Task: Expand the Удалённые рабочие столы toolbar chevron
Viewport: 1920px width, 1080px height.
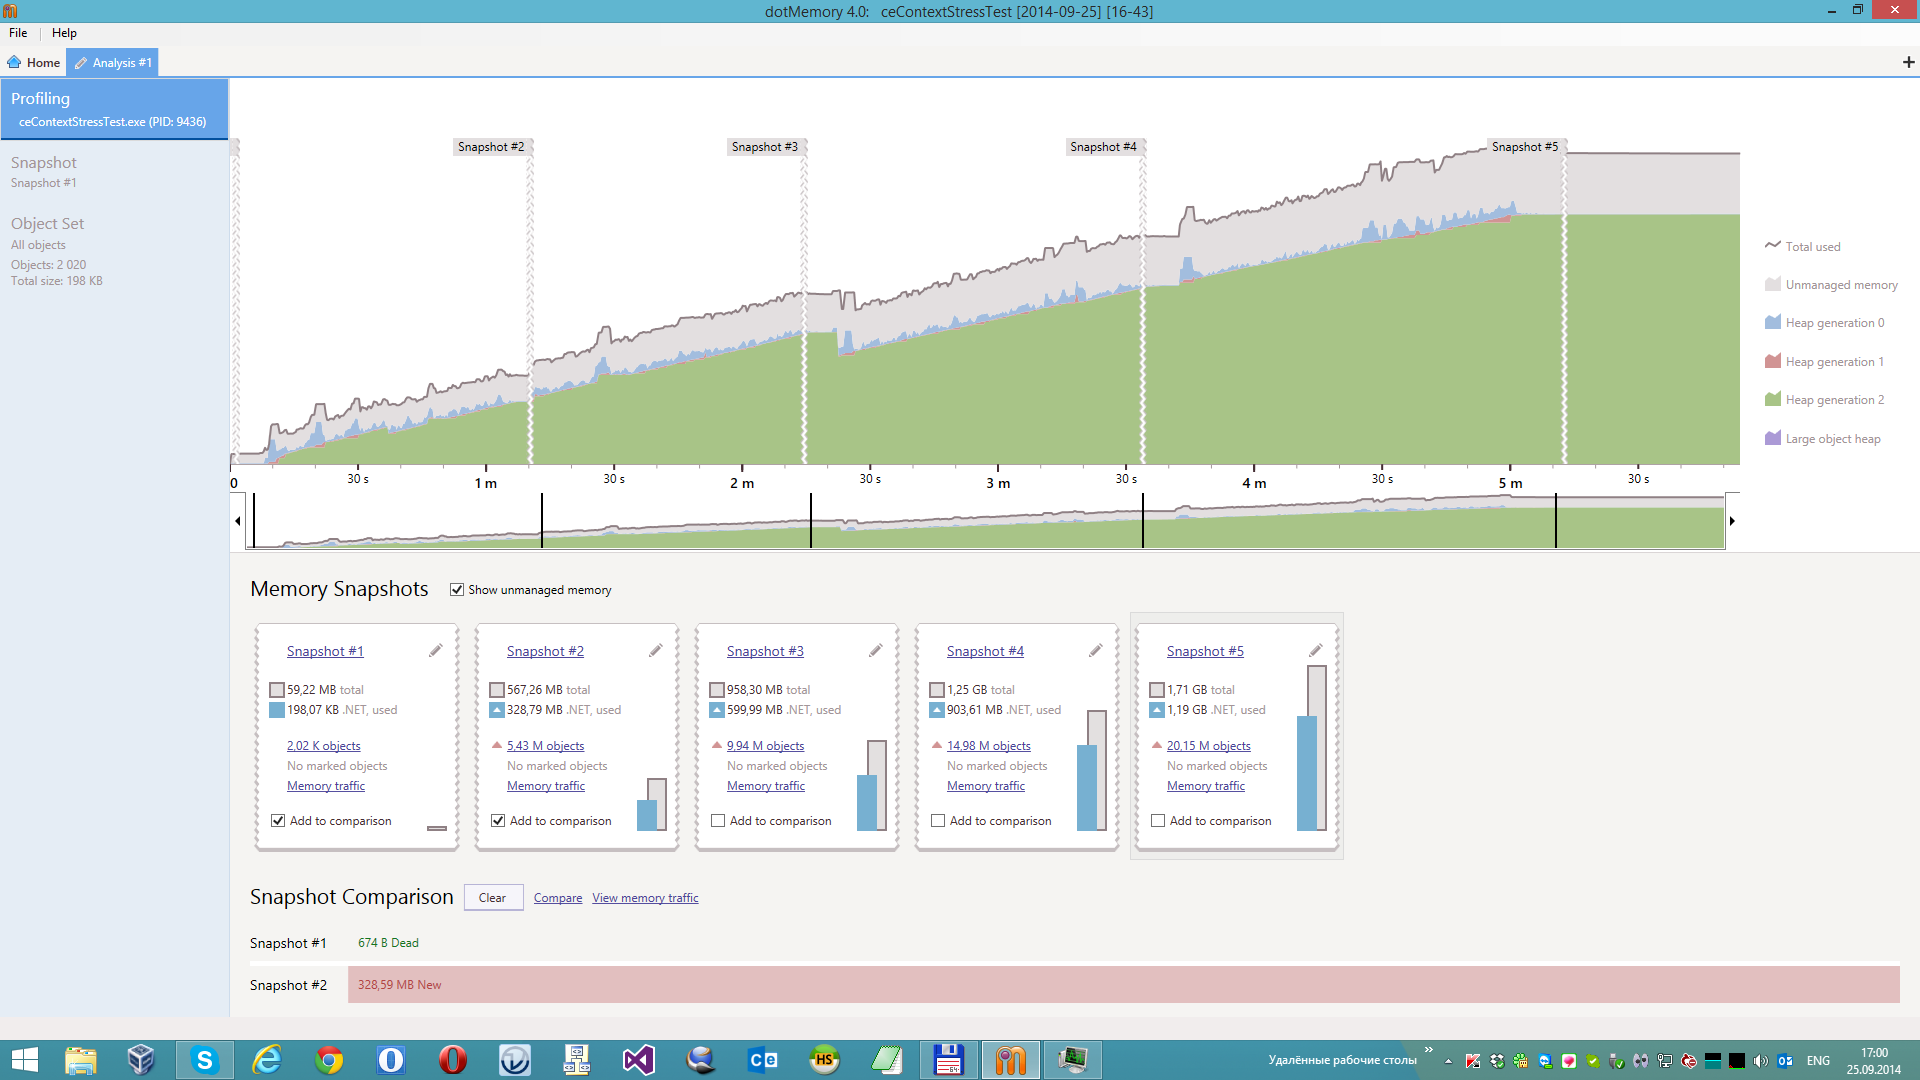Action: (1429, 1050)
